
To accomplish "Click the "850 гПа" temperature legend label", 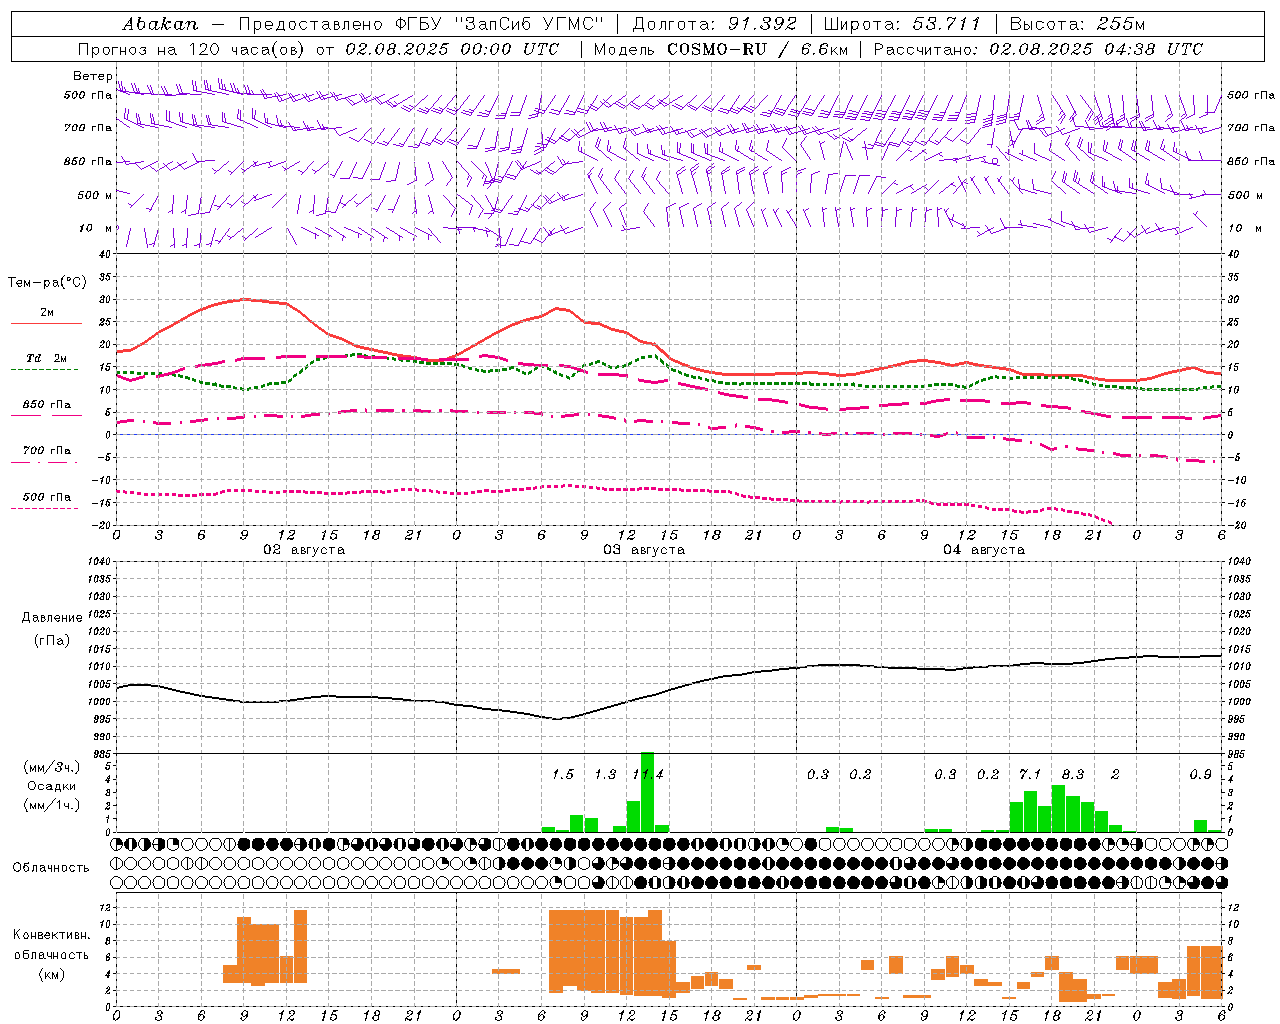I will [47, 405].
